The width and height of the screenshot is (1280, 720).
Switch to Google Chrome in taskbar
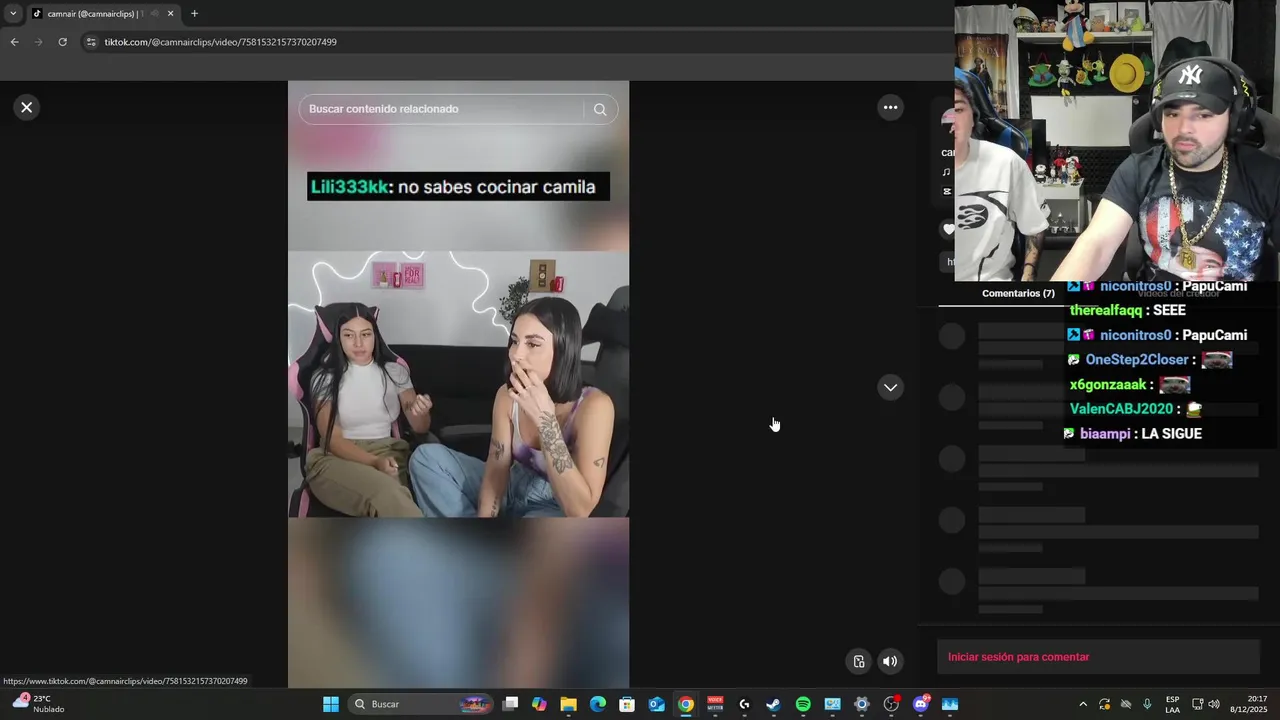tap(686, 704)
